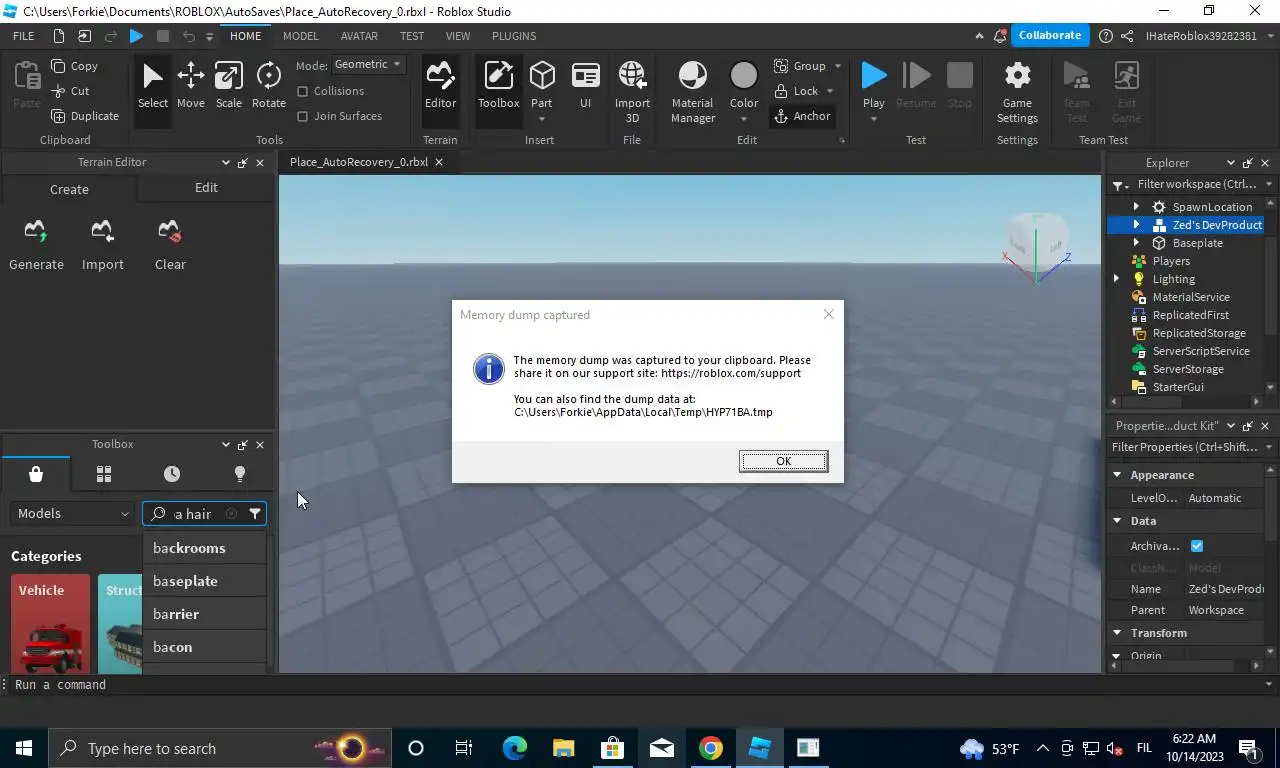This screenshot has height=768, width=1280.
Task: Switch to the TEST ribbon tab
Action: (412, 36)
